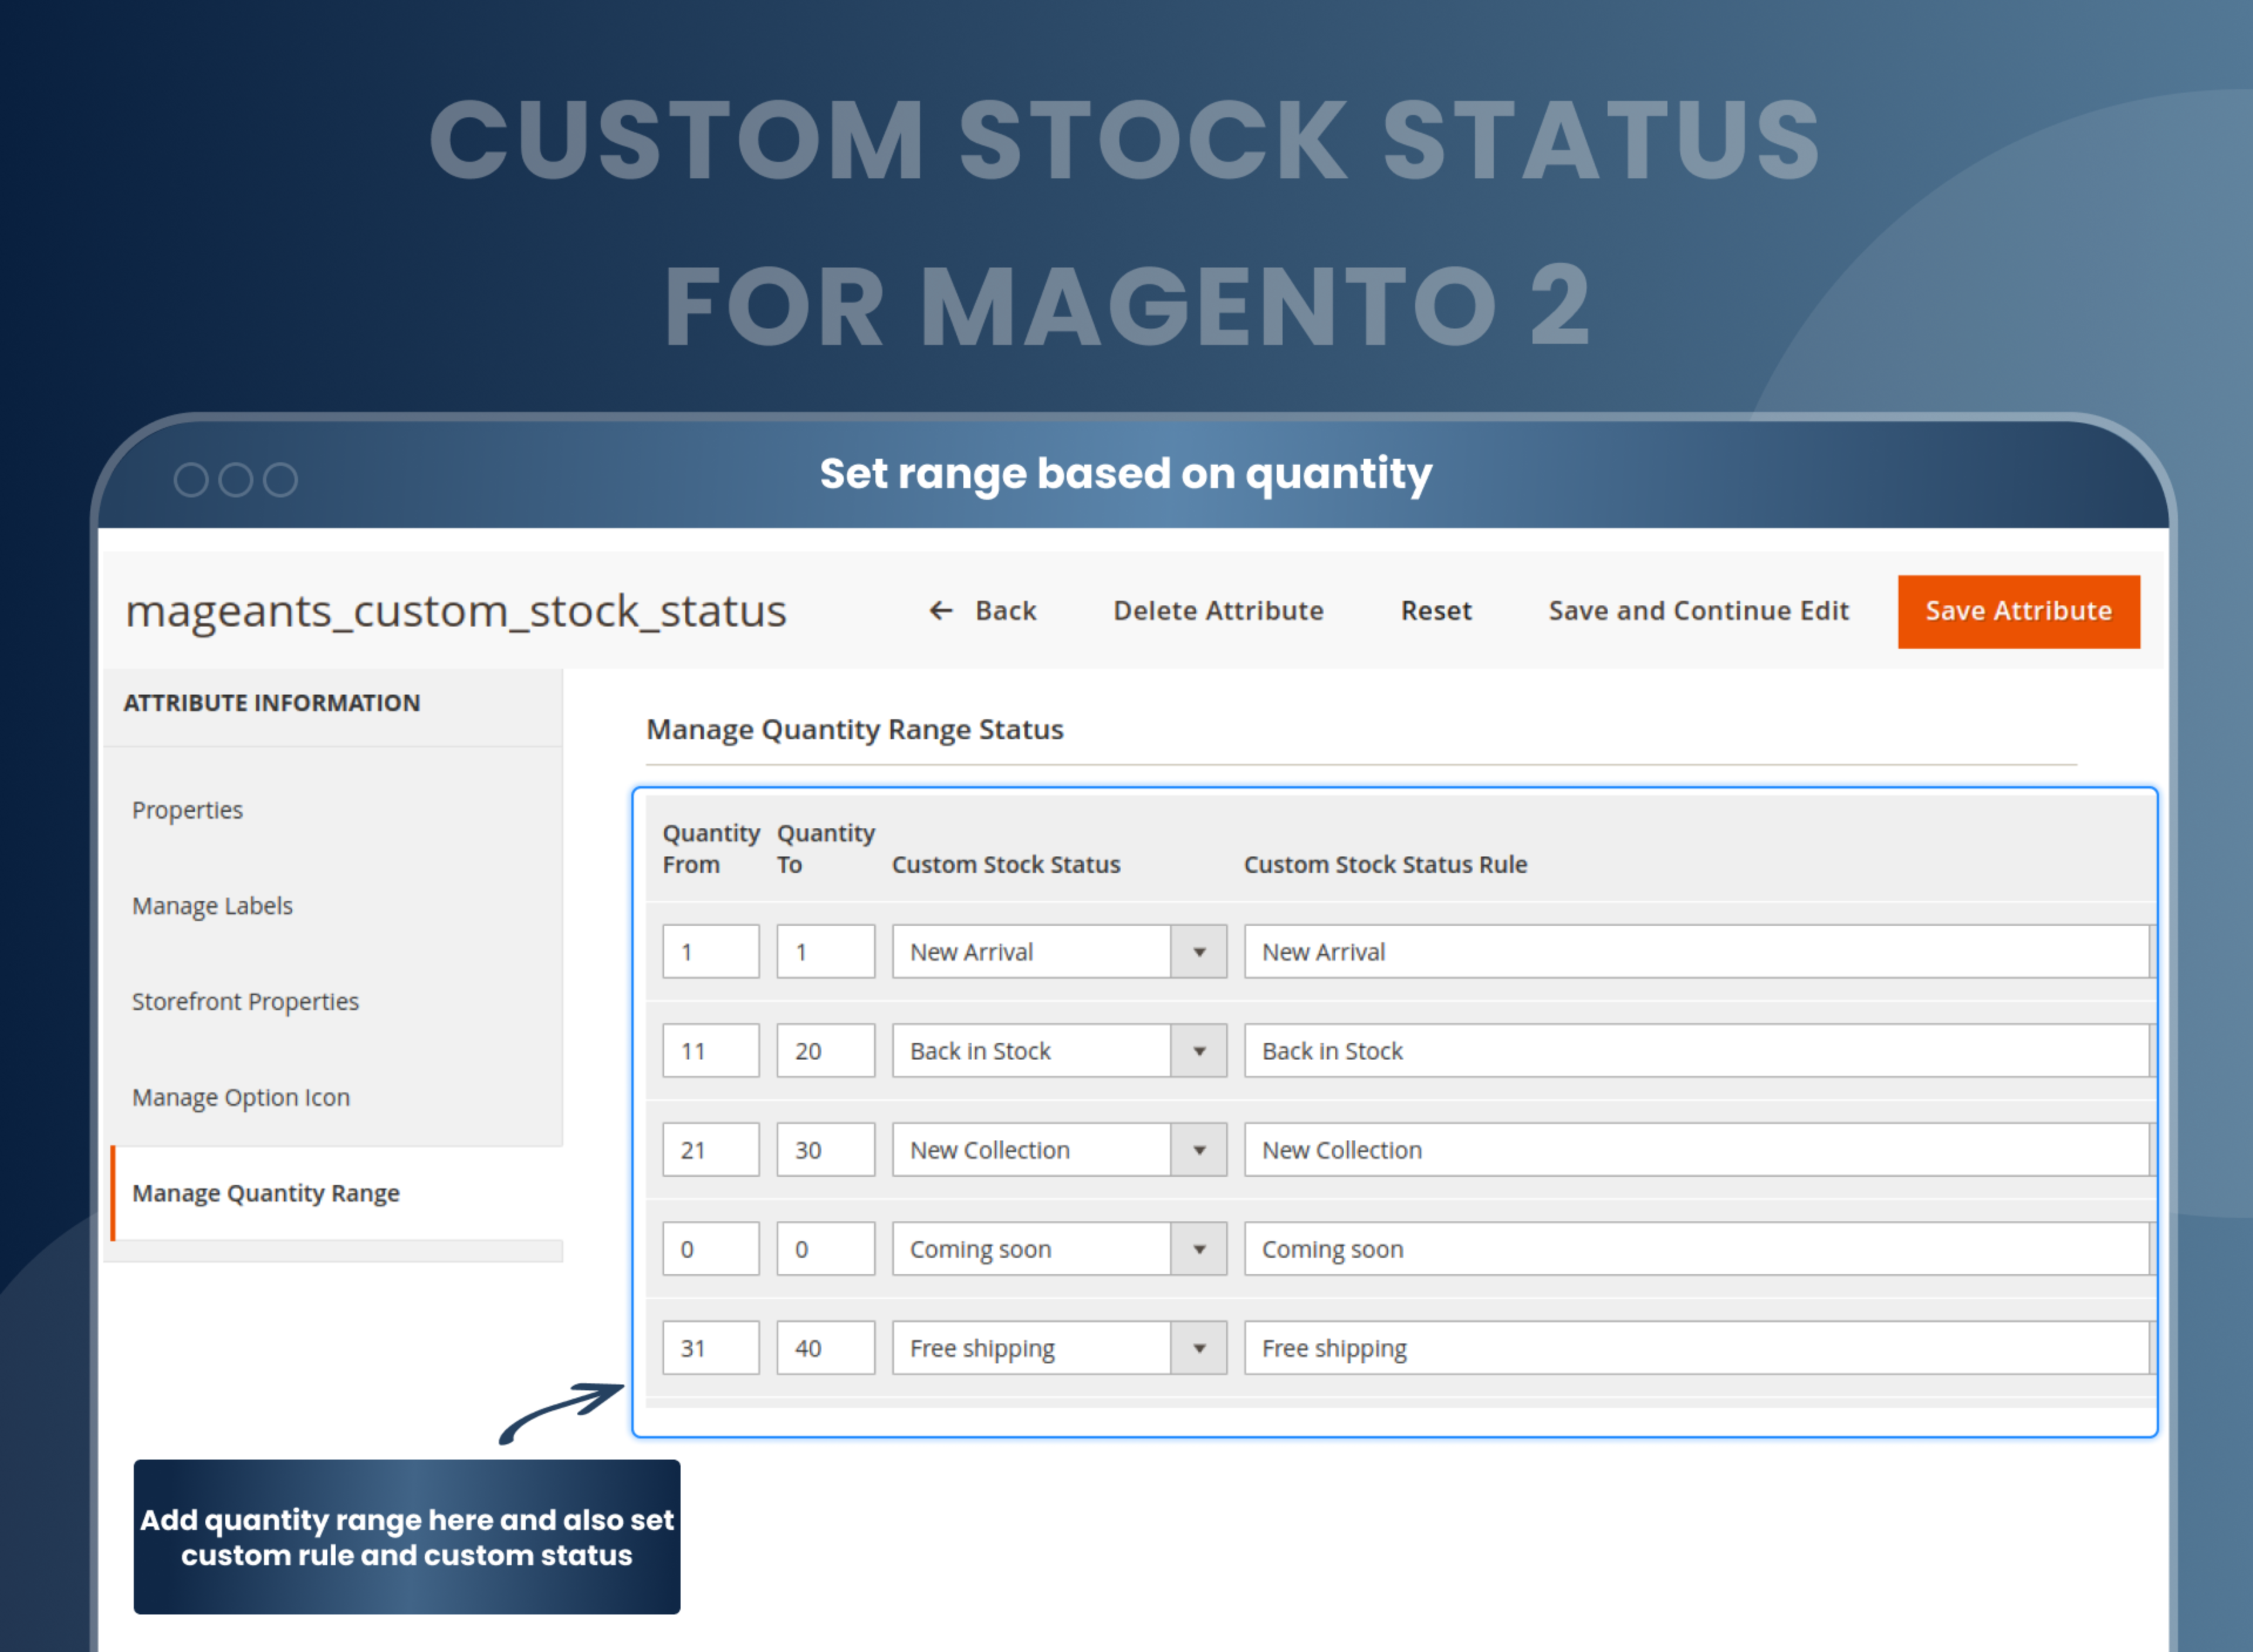Open the Properties tab

pyautogui.click(x=188, y=810)
